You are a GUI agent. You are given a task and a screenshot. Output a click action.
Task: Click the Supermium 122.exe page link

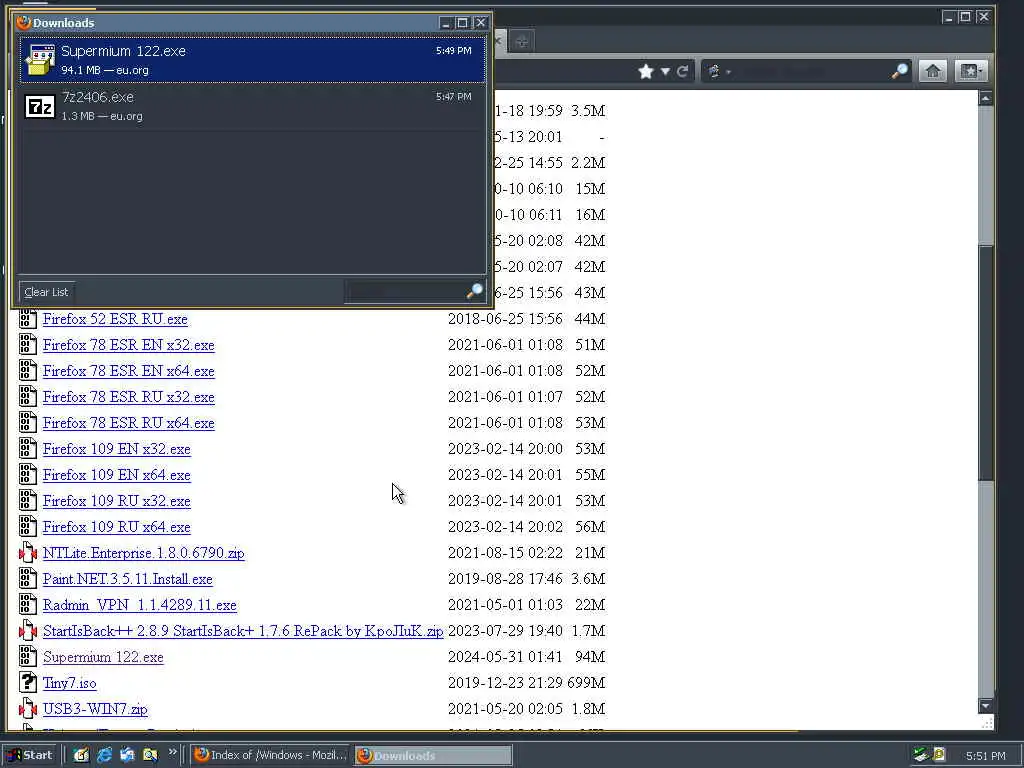[103, 657]
